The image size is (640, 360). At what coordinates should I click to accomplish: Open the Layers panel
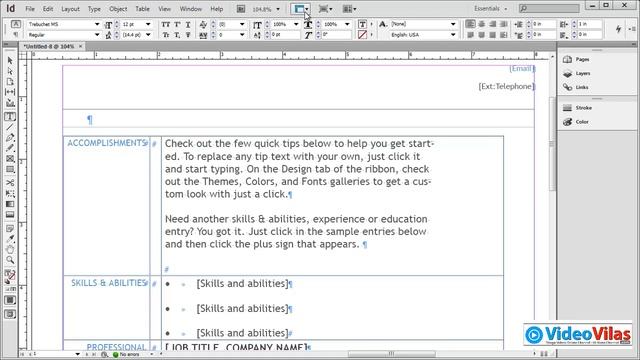(x=578, y=73)
